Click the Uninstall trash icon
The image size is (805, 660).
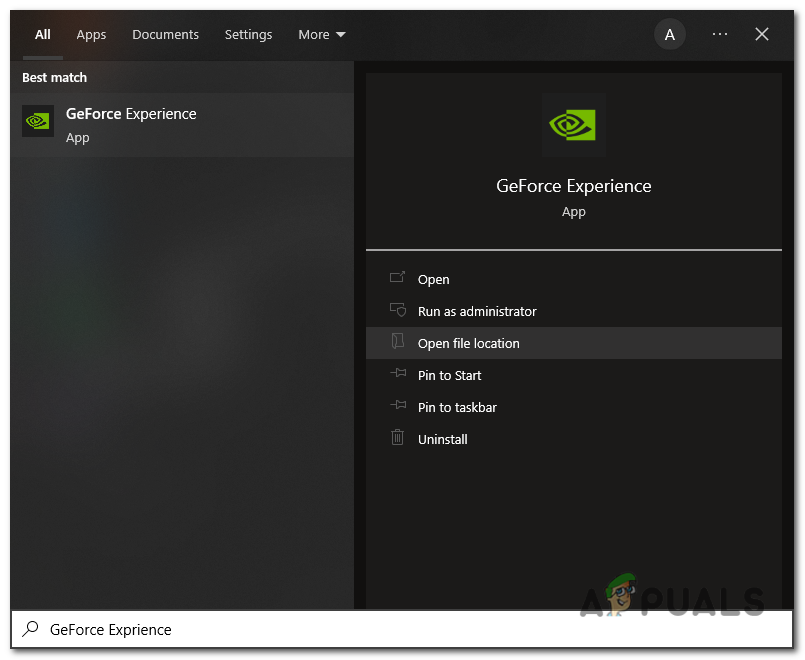pyautogui.click(x=398, y=439)
